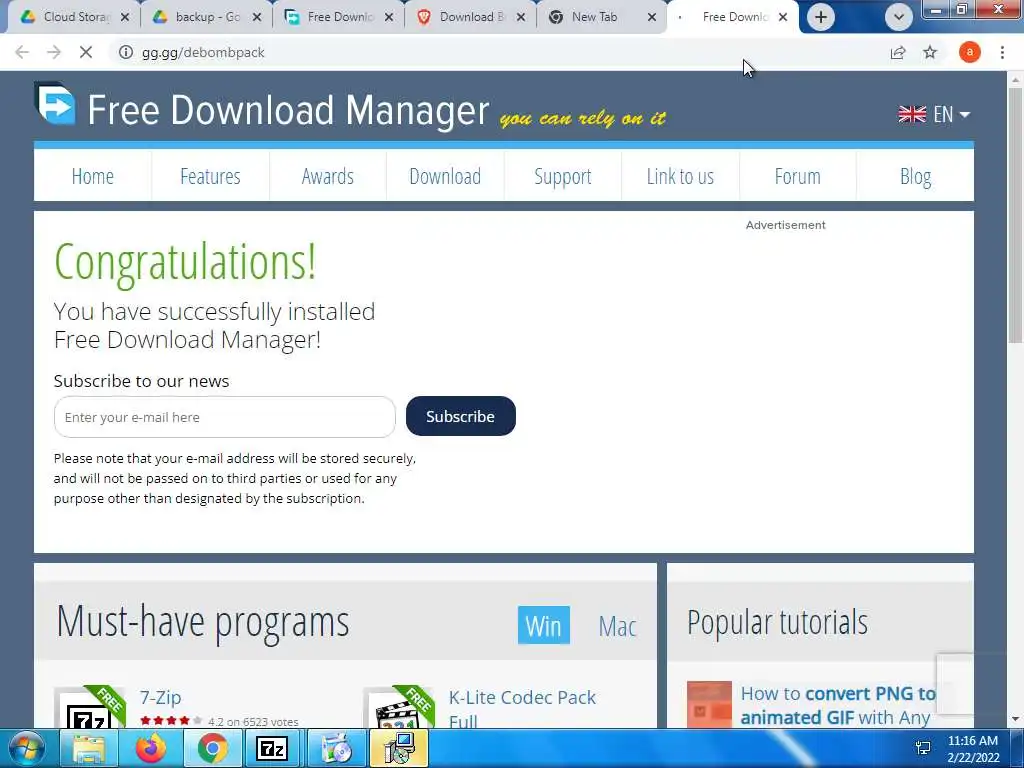Go back with the browser back arrow
Viewport: 1024px width, 768px height.
22,52
